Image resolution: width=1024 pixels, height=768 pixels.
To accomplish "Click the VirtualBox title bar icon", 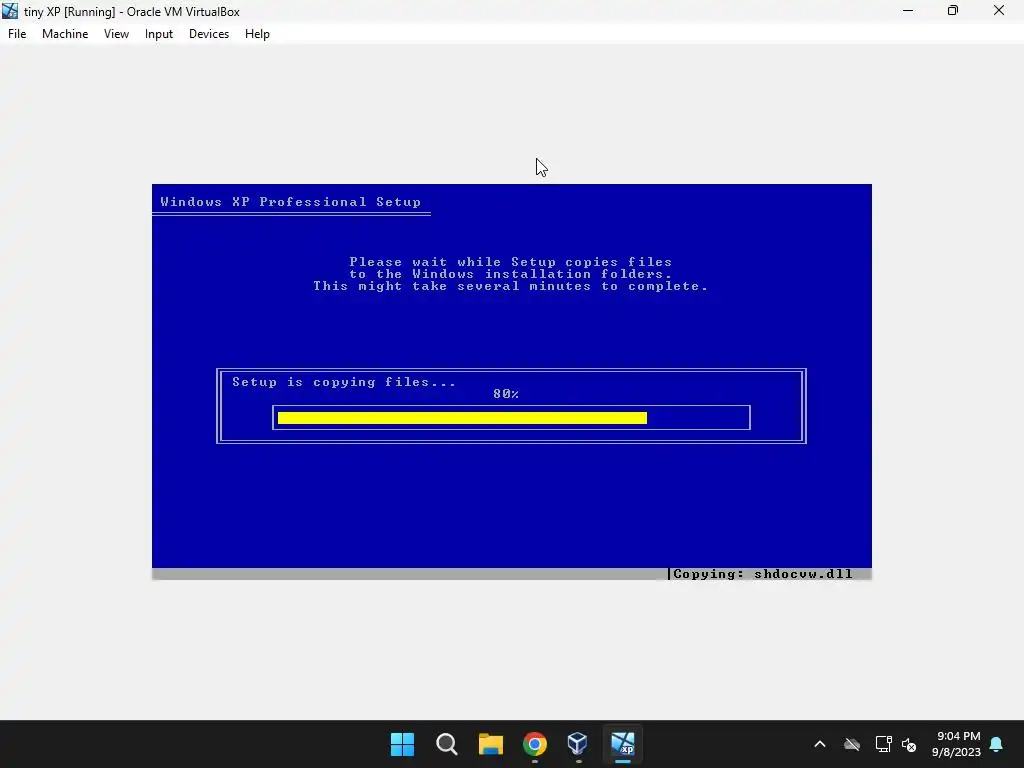I will [x=10, y=11].
